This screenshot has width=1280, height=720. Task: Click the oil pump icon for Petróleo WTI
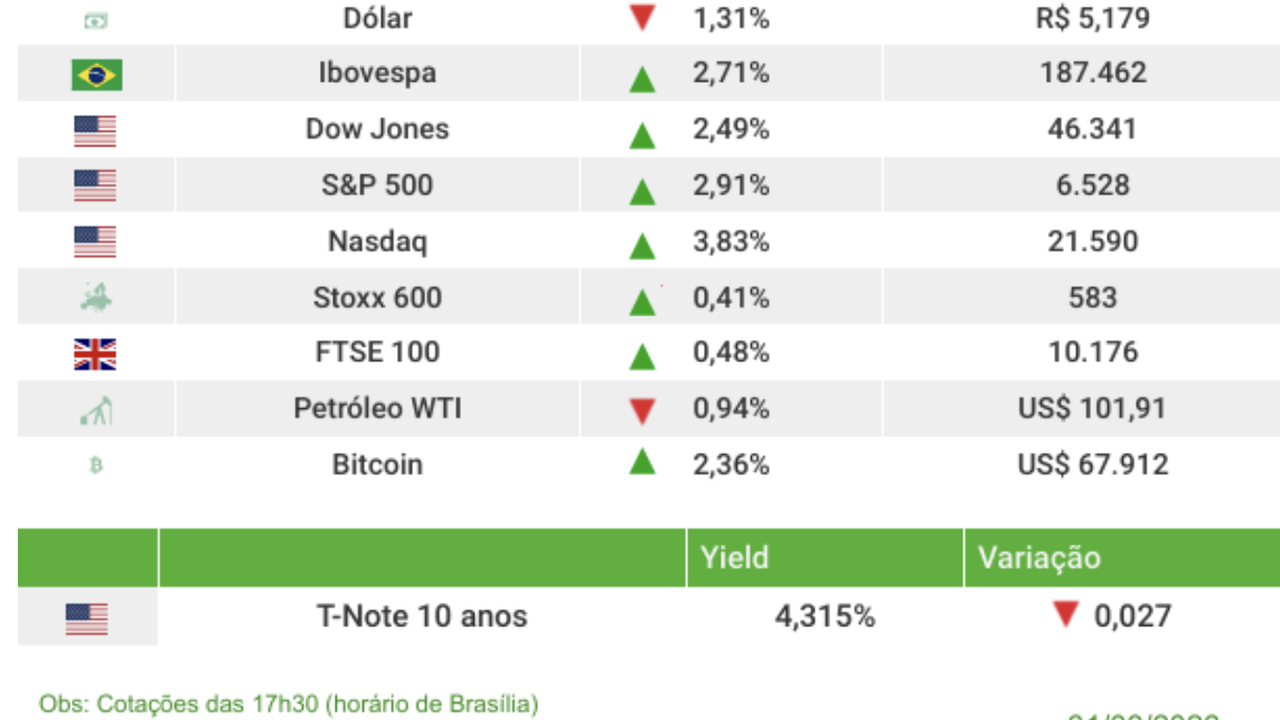point(96,410)
